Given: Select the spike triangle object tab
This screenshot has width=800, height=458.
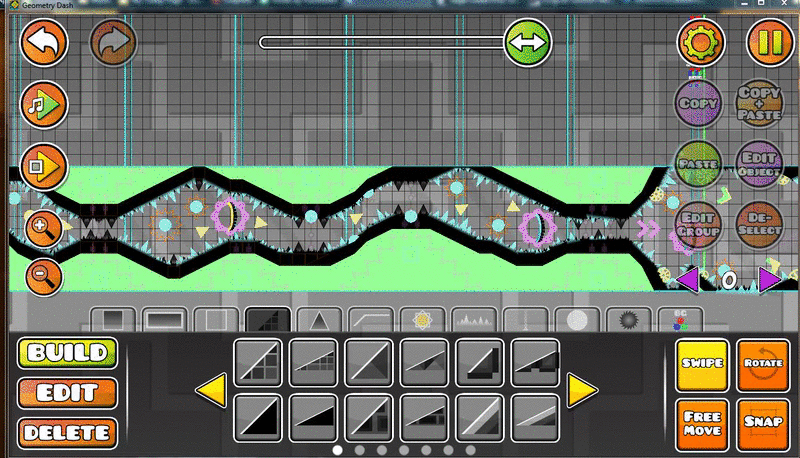Looking at the screenshot, I should click(x=319, y=320).
